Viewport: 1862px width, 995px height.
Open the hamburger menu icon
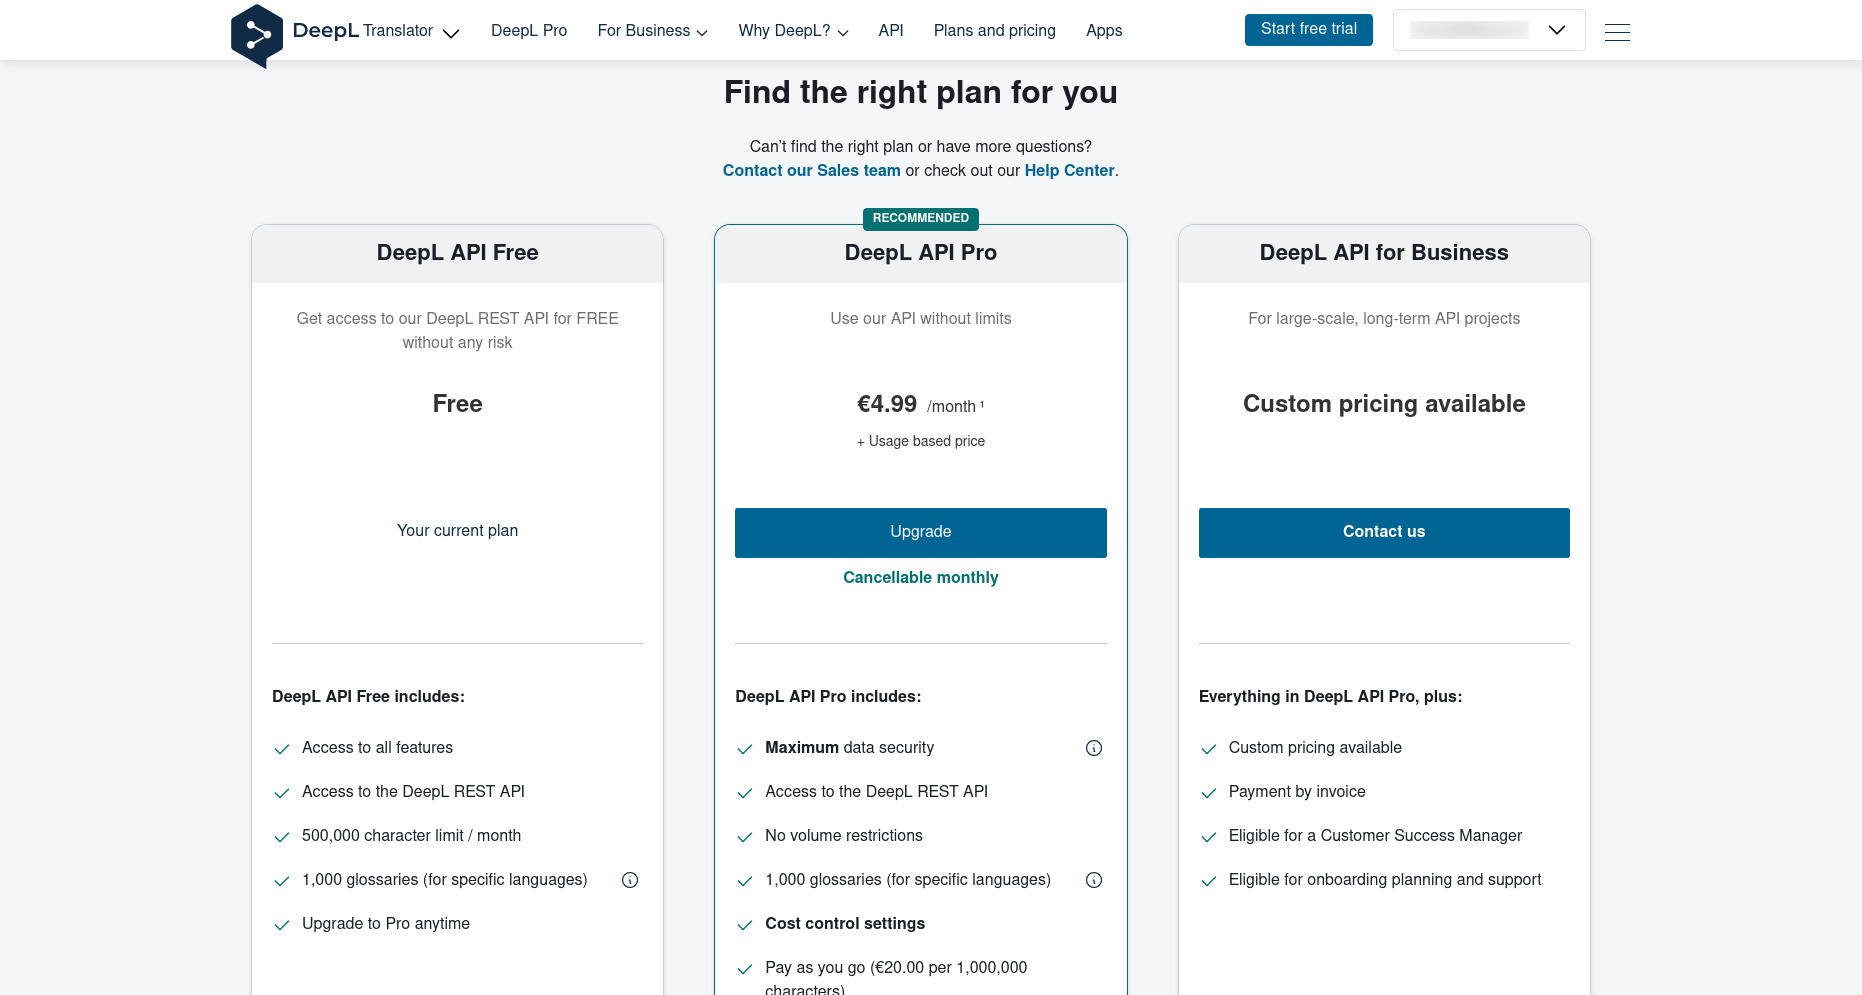(1617, 32)
